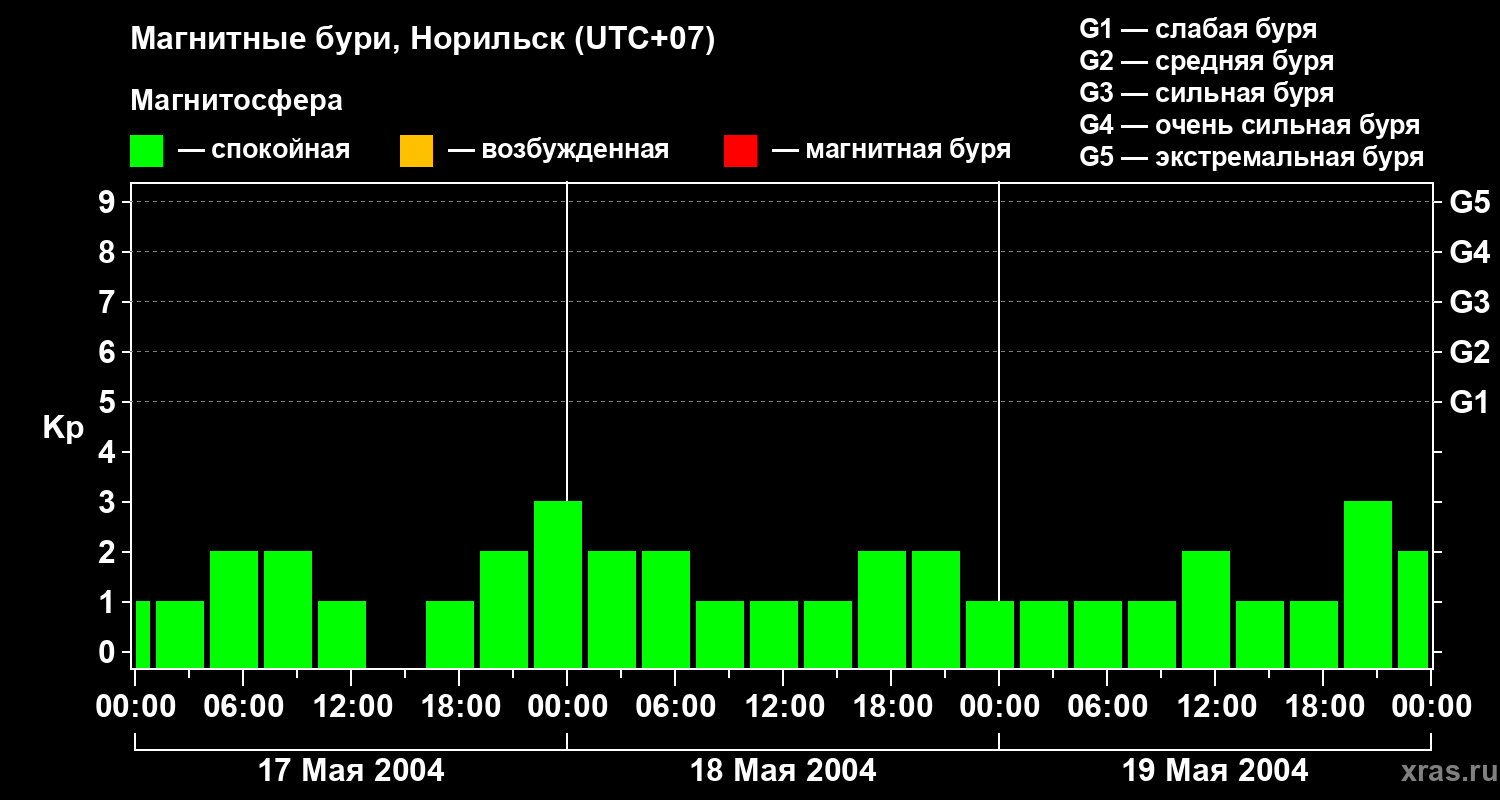The width and height of the screenshot is (1500, 800).
Task: Click the narrow first Kp 1 bar at 17 May start
Action: tap(142, 634)
